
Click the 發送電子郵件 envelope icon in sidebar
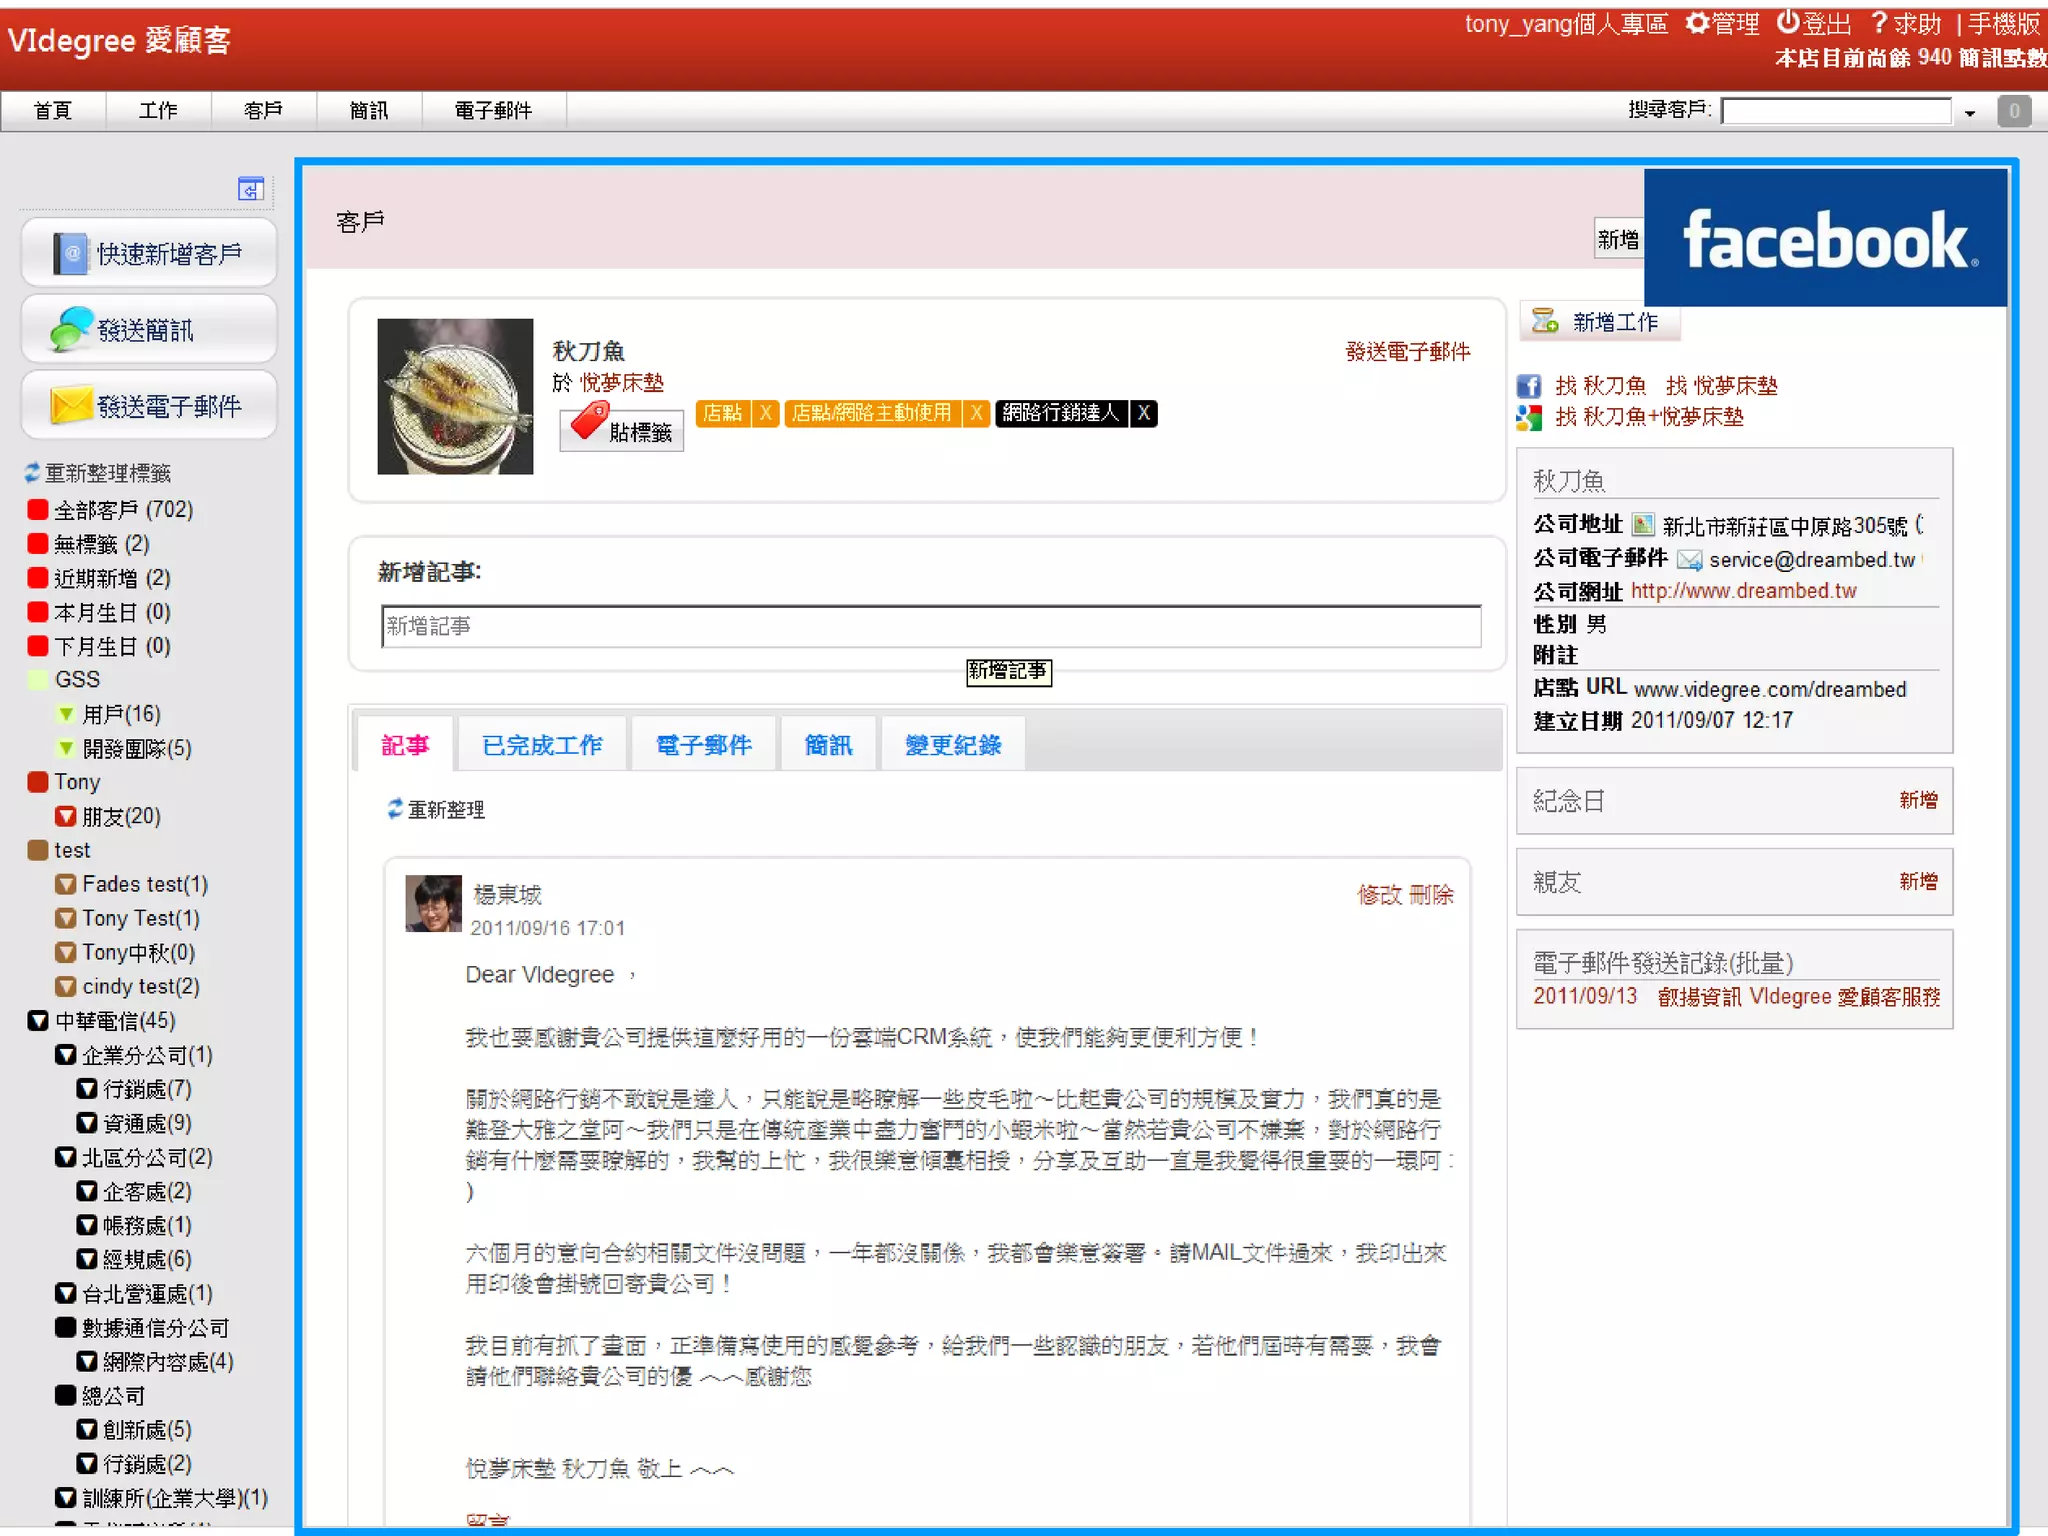[71, 406]
